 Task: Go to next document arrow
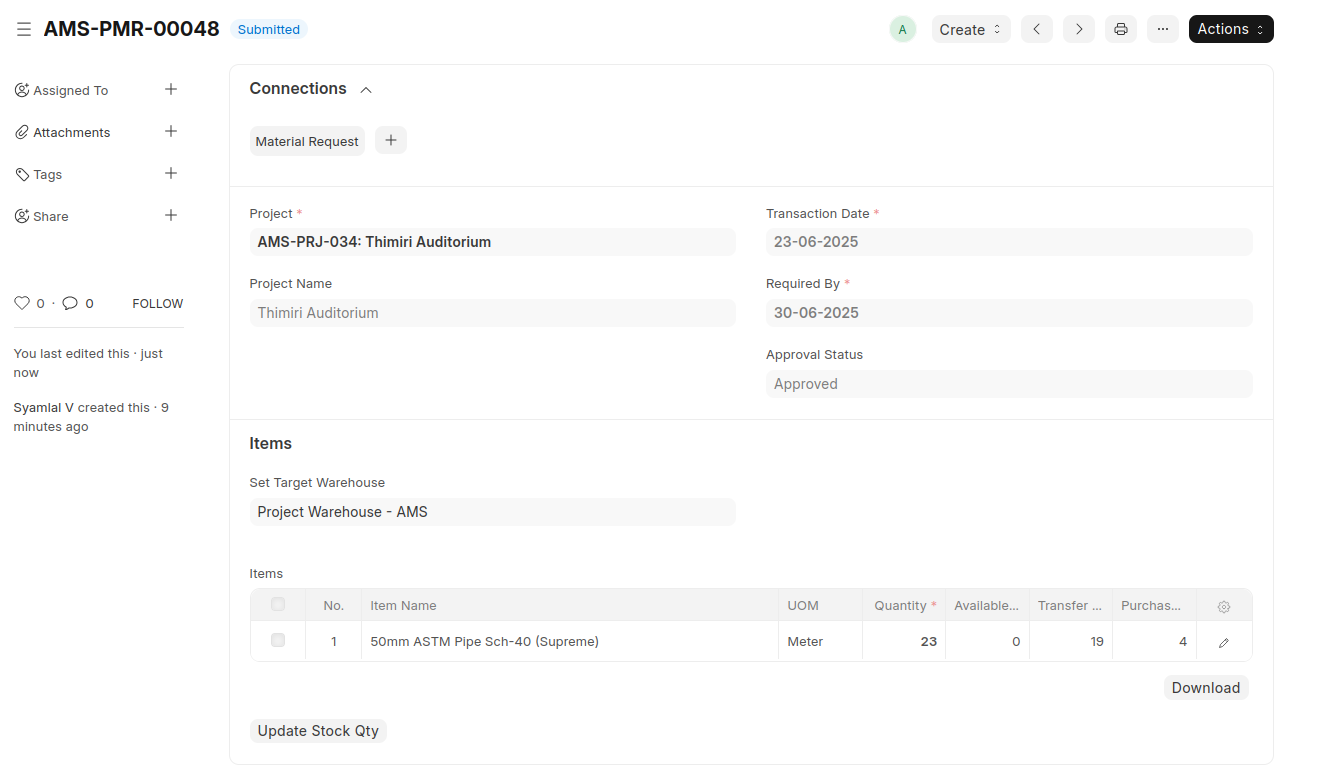pos(1078,29)
